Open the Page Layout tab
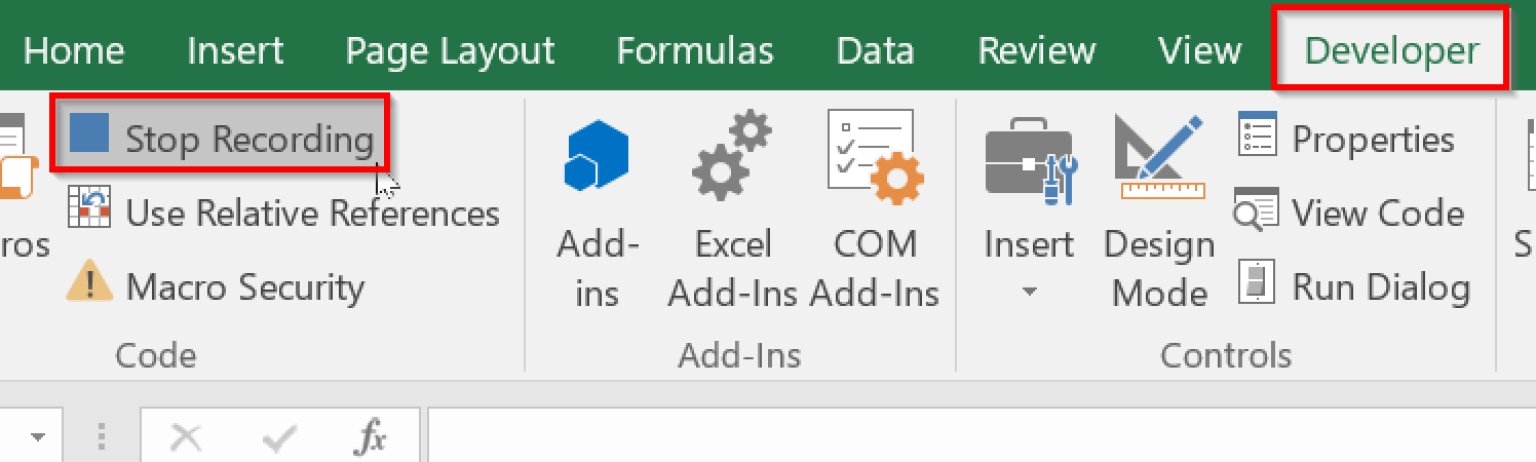 coord(450,50)
